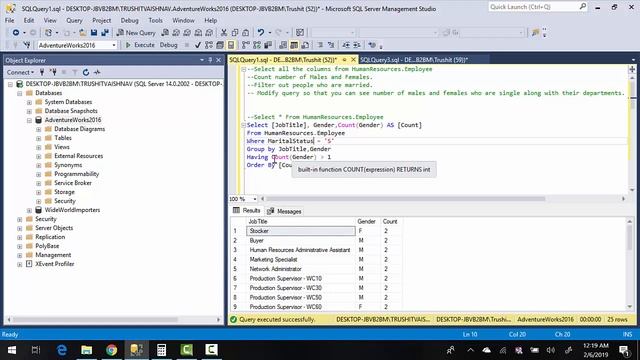Open the File menu

9,20
